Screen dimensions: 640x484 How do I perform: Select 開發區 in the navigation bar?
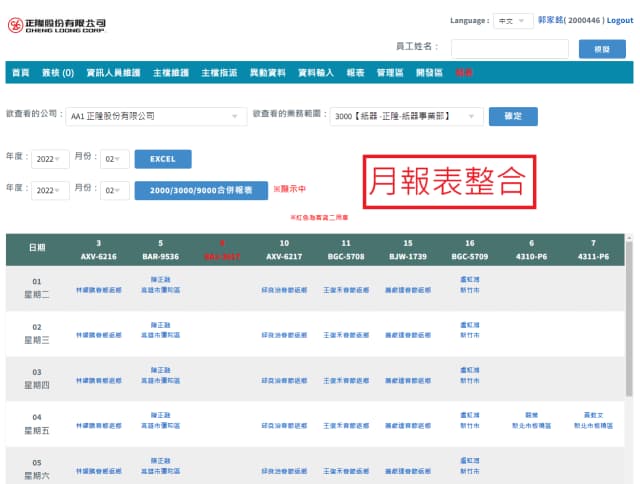point(429,73)
